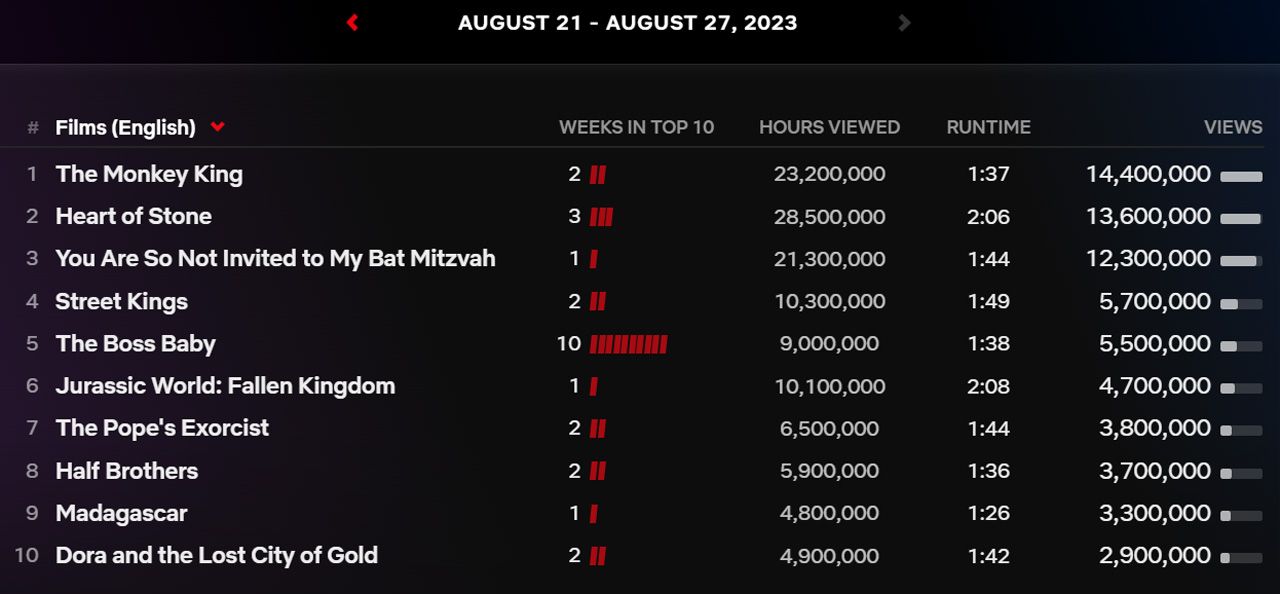Select the Runtime column header

point(988,127)
